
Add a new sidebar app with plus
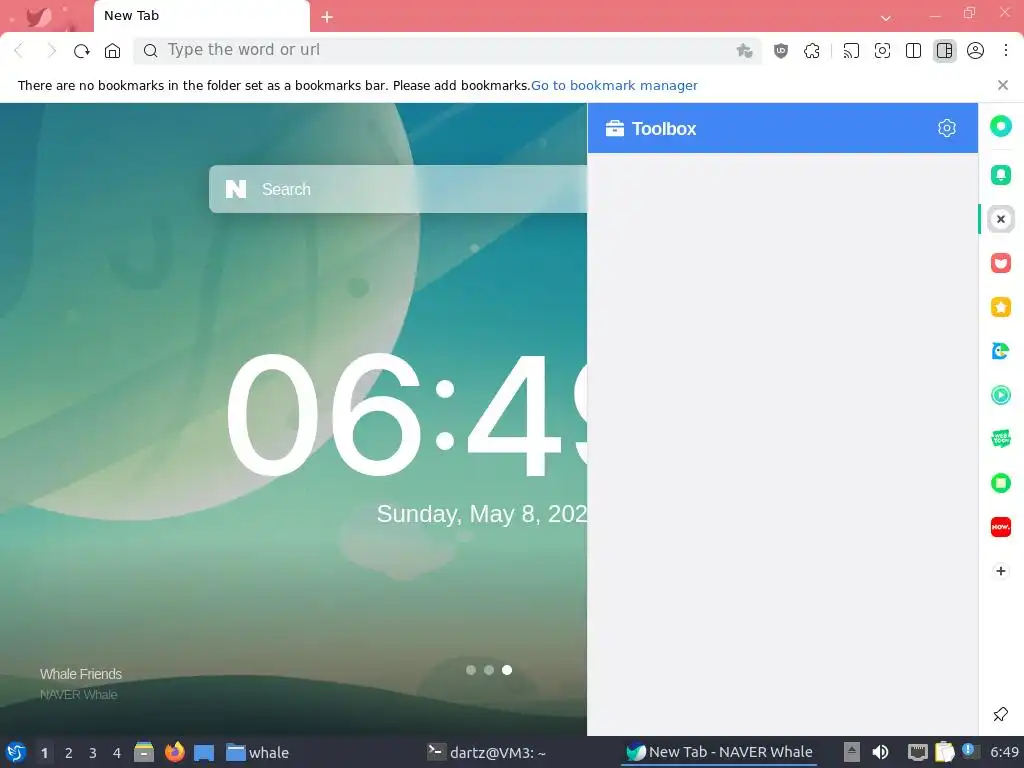coord(1000,571)
